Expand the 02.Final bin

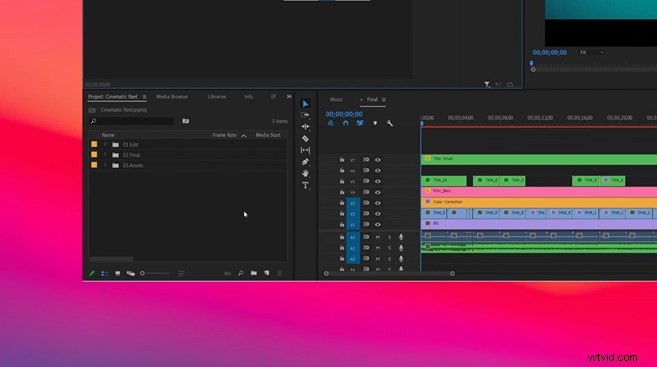[105, 155]
